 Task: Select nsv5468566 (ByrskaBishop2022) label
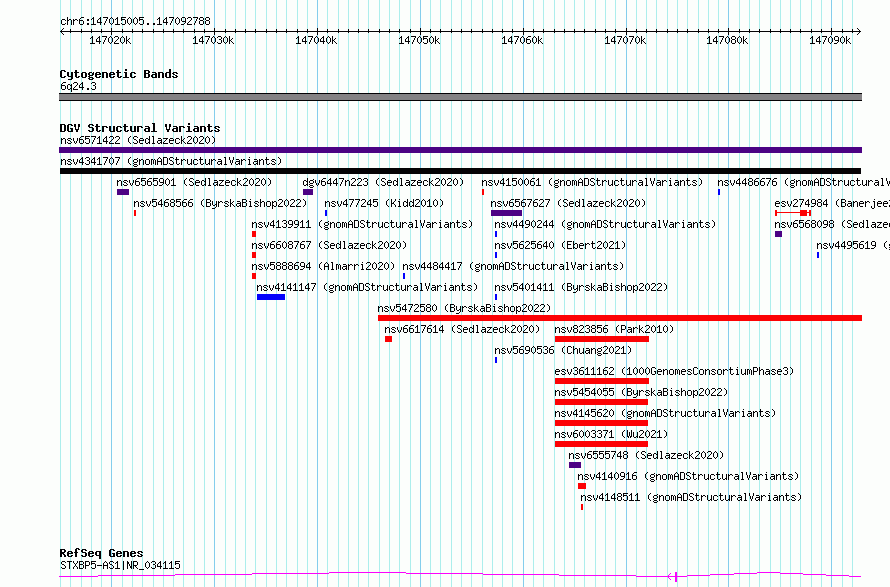(x=220, y=203)
